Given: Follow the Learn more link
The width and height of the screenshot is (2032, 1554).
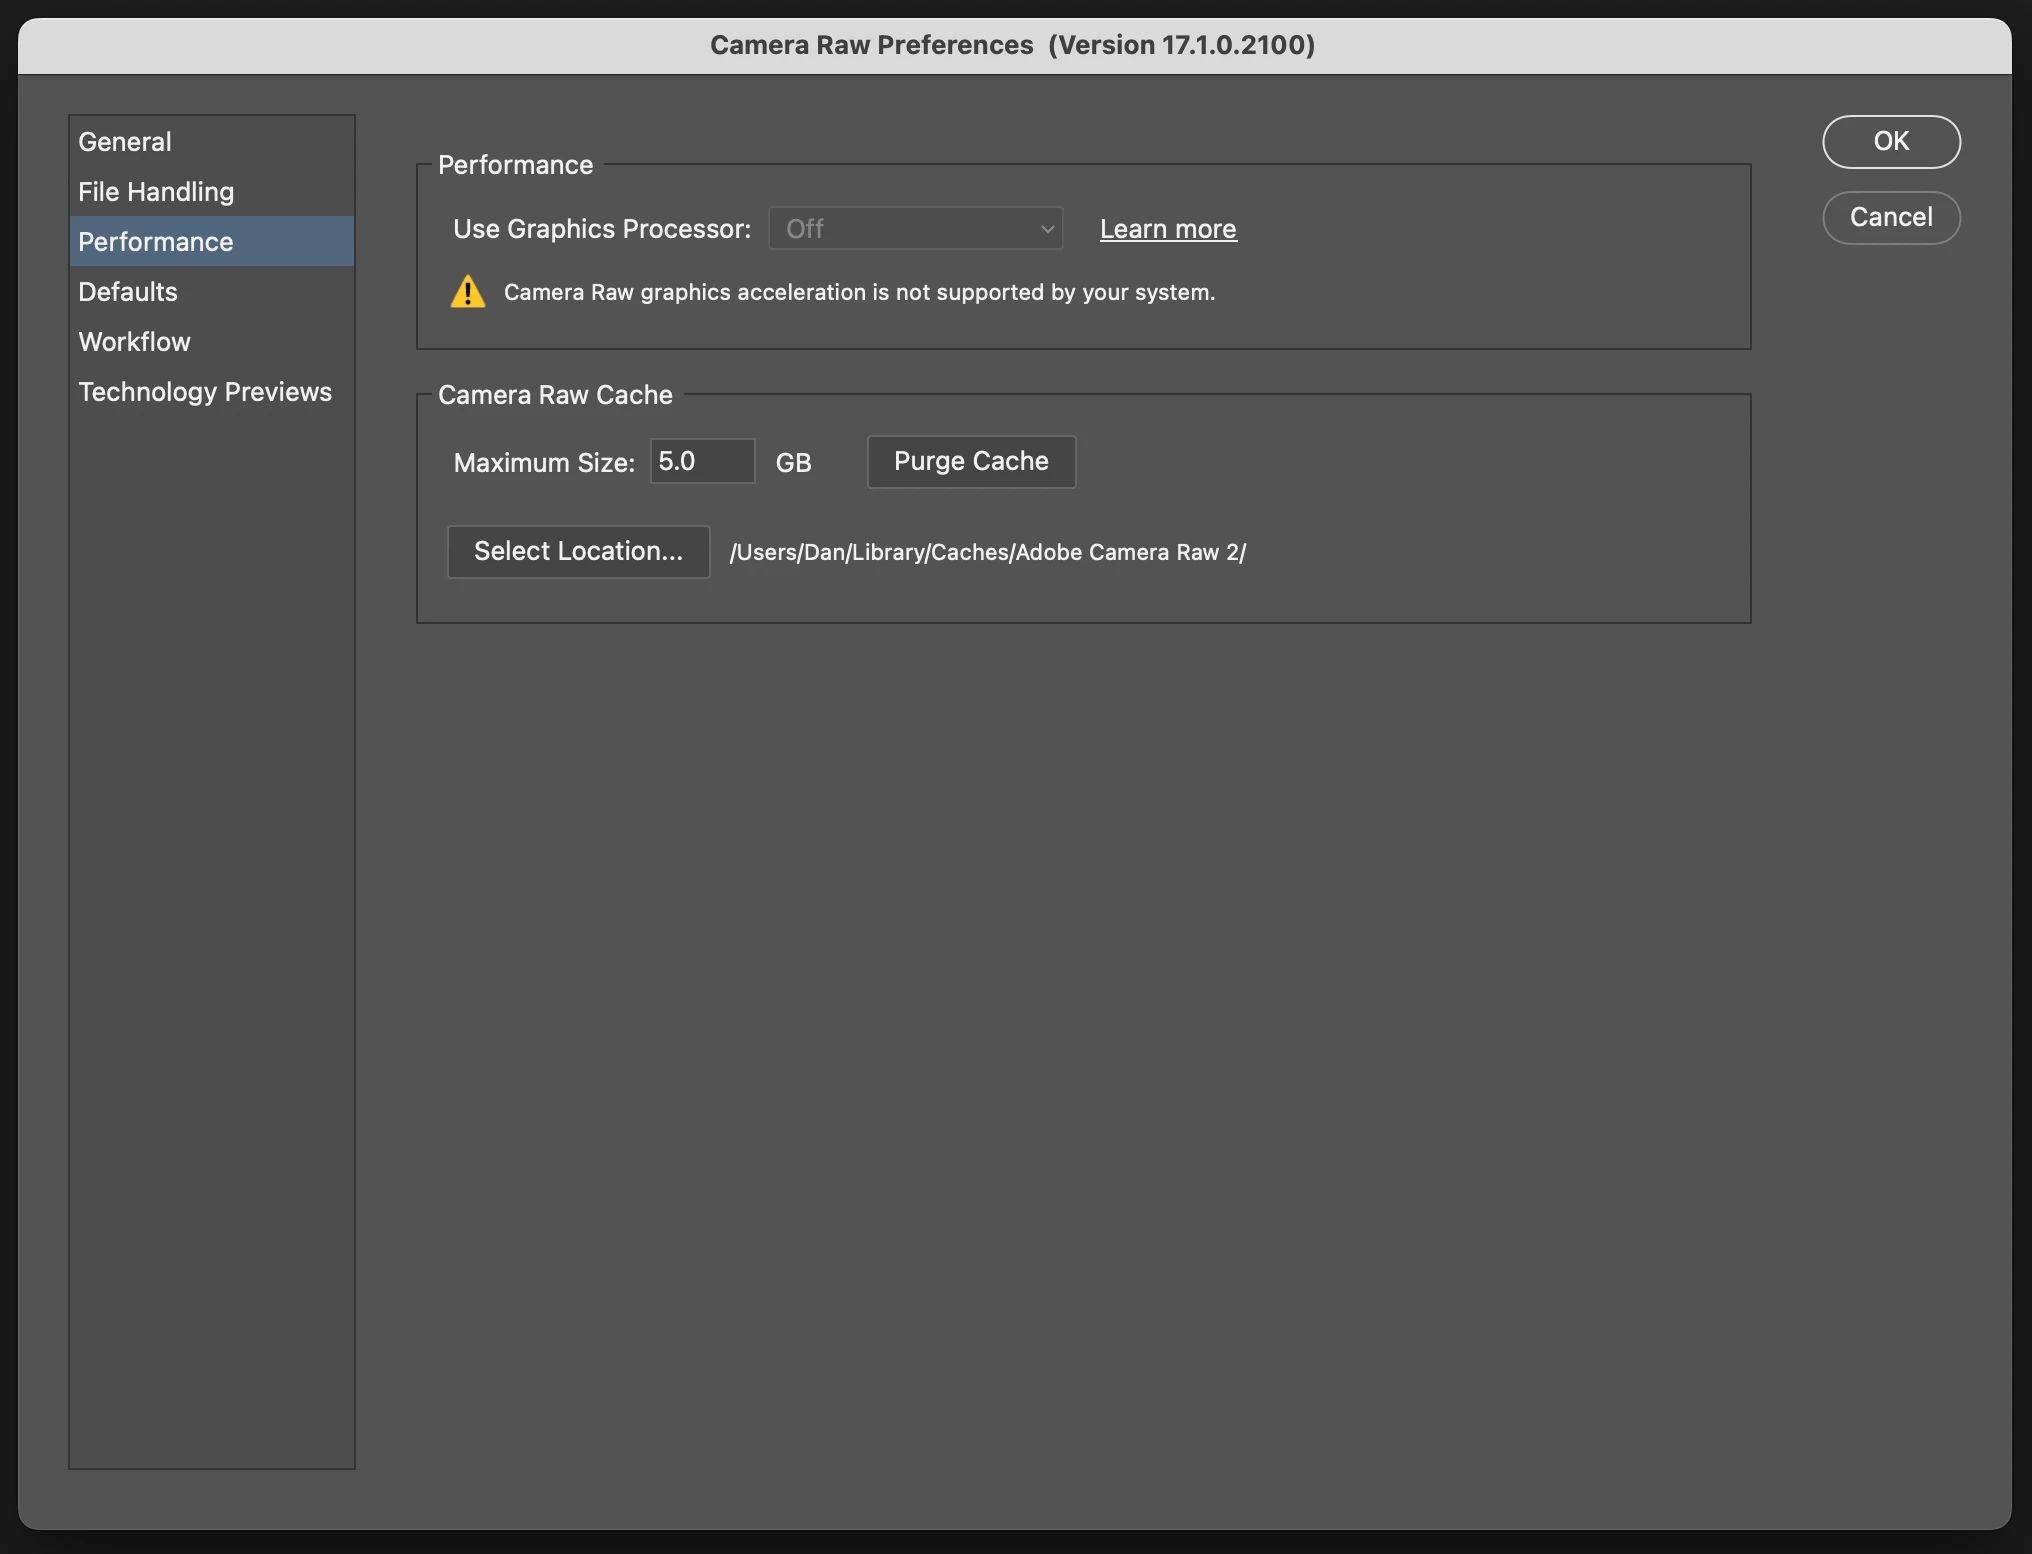Looking at the screenshot, I should tap(1168, 229).
